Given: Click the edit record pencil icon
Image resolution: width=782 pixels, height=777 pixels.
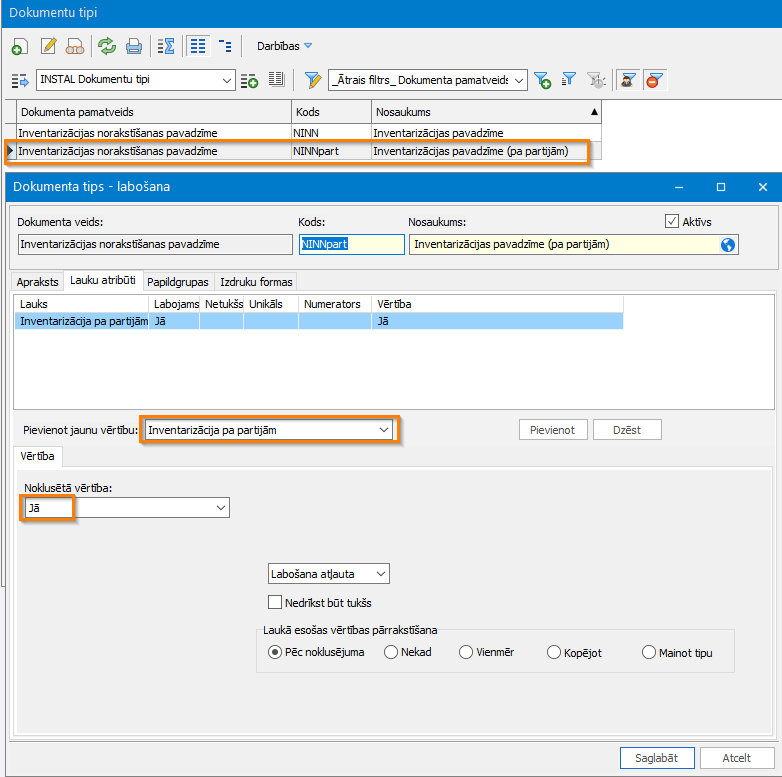Looking at the screenshot, I should (x=47, y=46).
